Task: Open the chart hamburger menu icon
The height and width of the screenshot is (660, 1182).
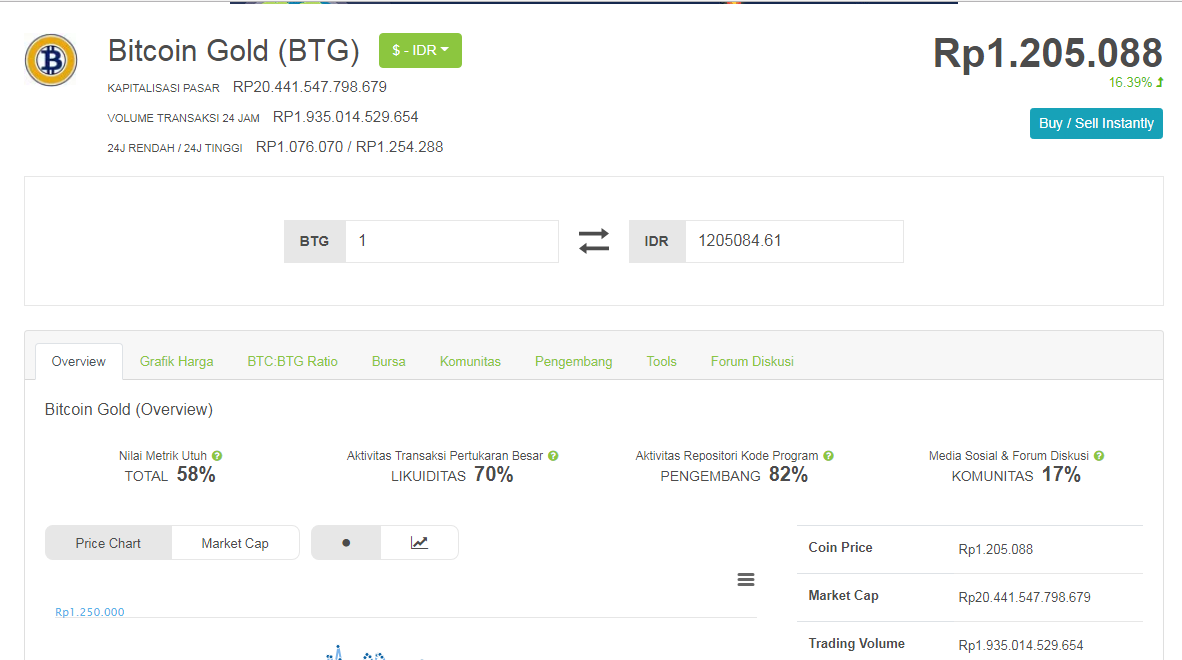Action: pos(746,579)
